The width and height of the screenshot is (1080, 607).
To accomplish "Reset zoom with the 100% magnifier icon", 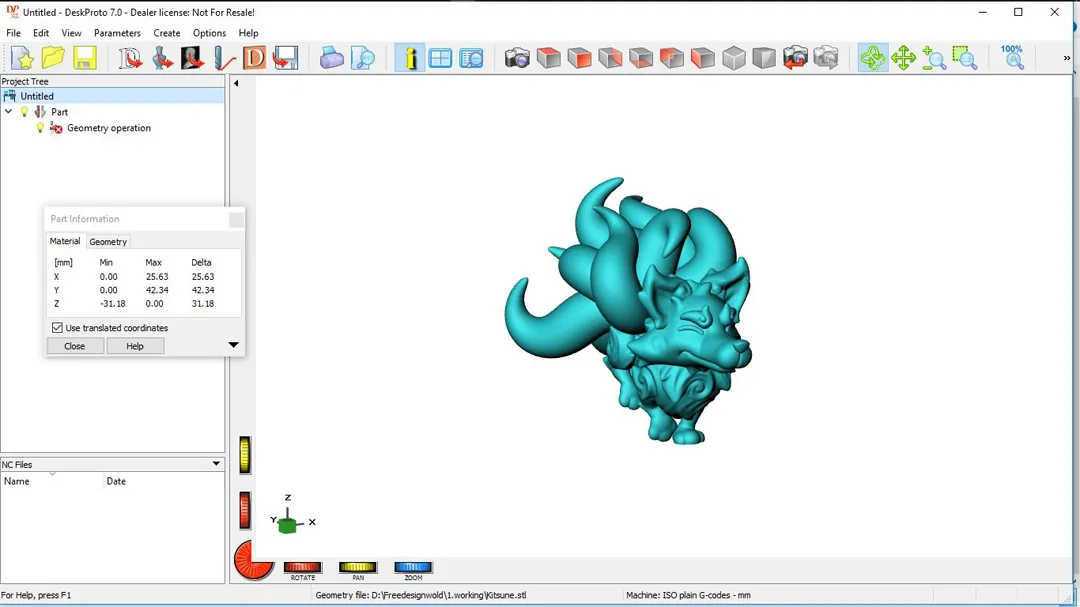I will click(1012, 58).
